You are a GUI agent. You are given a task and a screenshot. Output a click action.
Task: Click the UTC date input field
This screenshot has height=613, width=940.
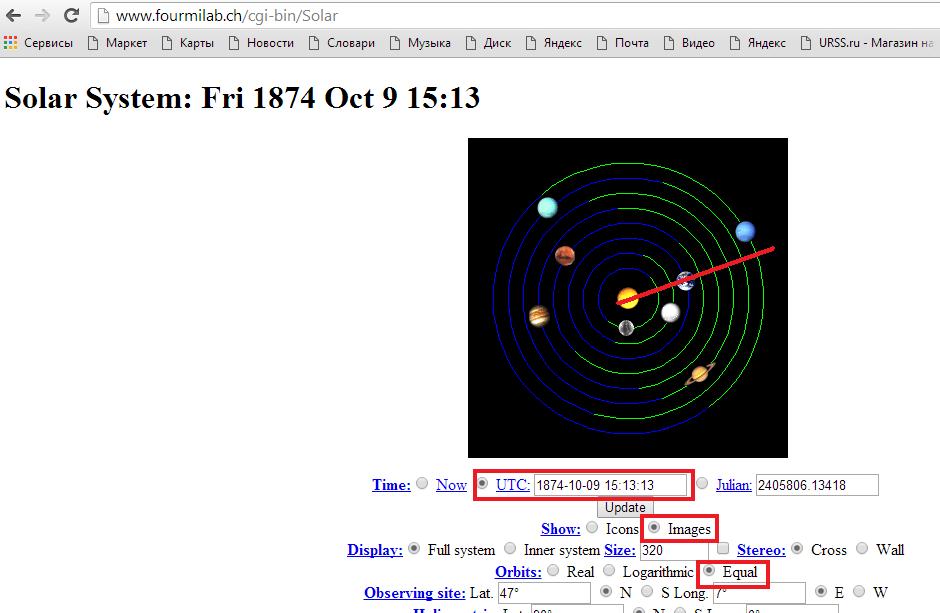610,485
